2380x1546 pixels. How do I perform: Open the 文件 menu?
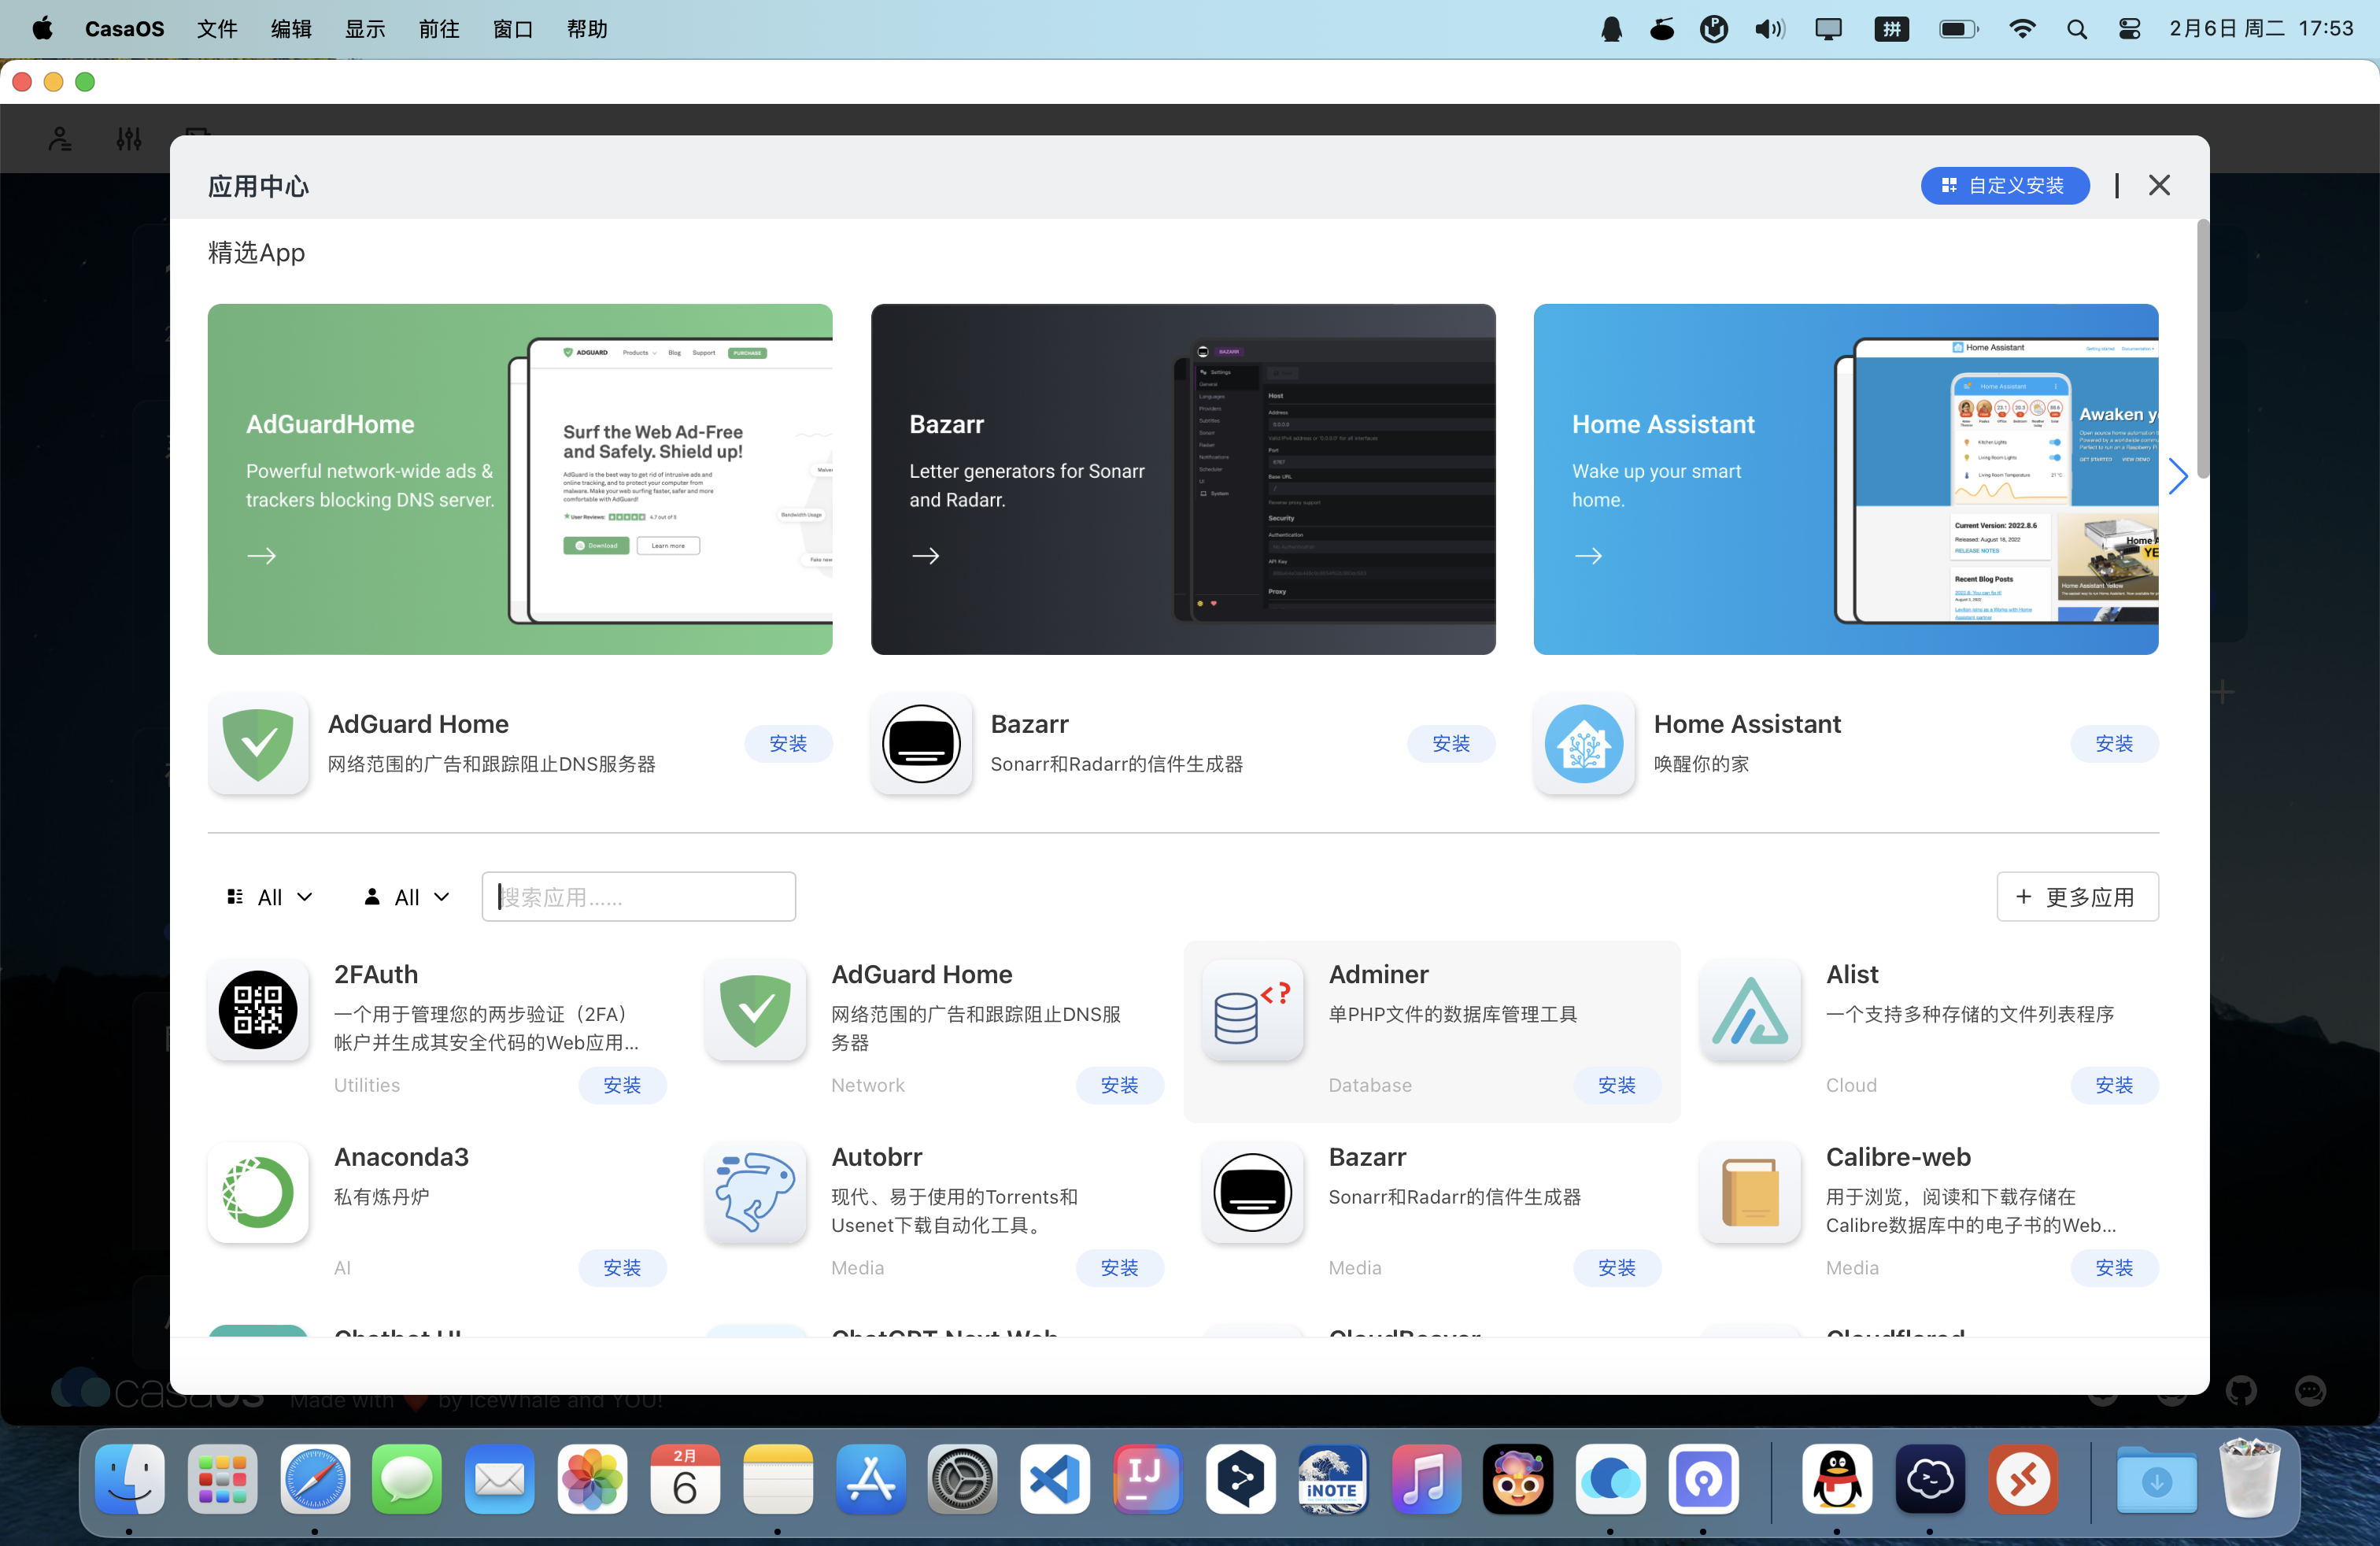[x=217, y=29]
